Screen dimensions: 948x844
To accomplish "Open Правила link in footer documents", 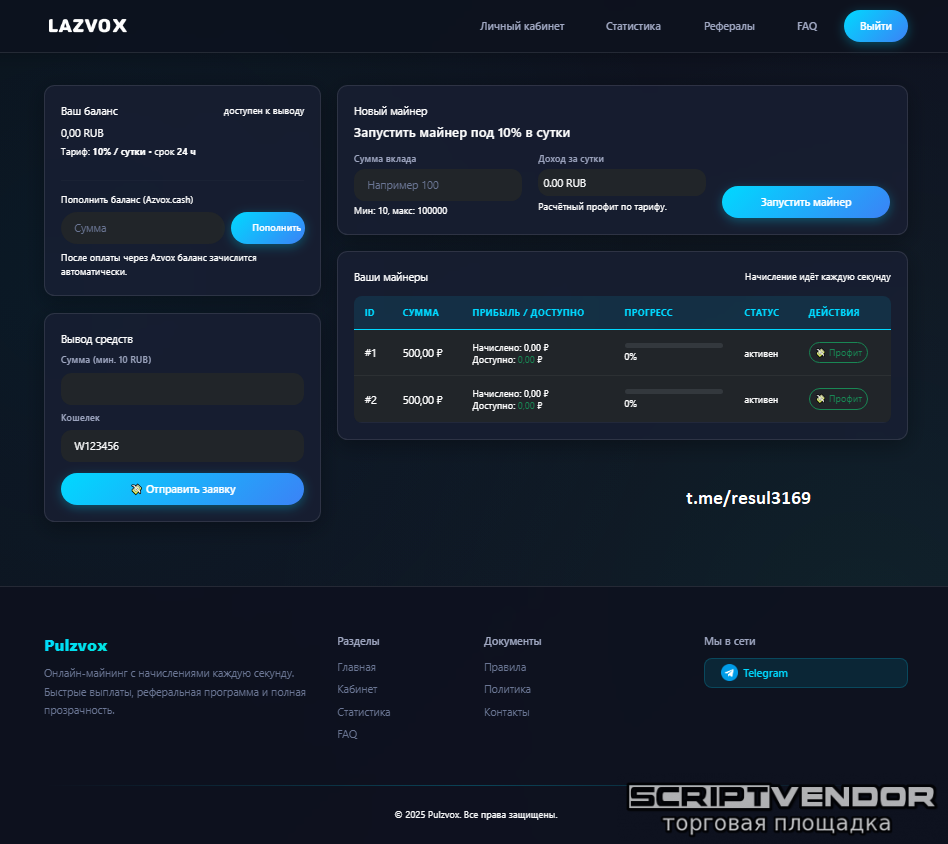I will click(504, 667).
